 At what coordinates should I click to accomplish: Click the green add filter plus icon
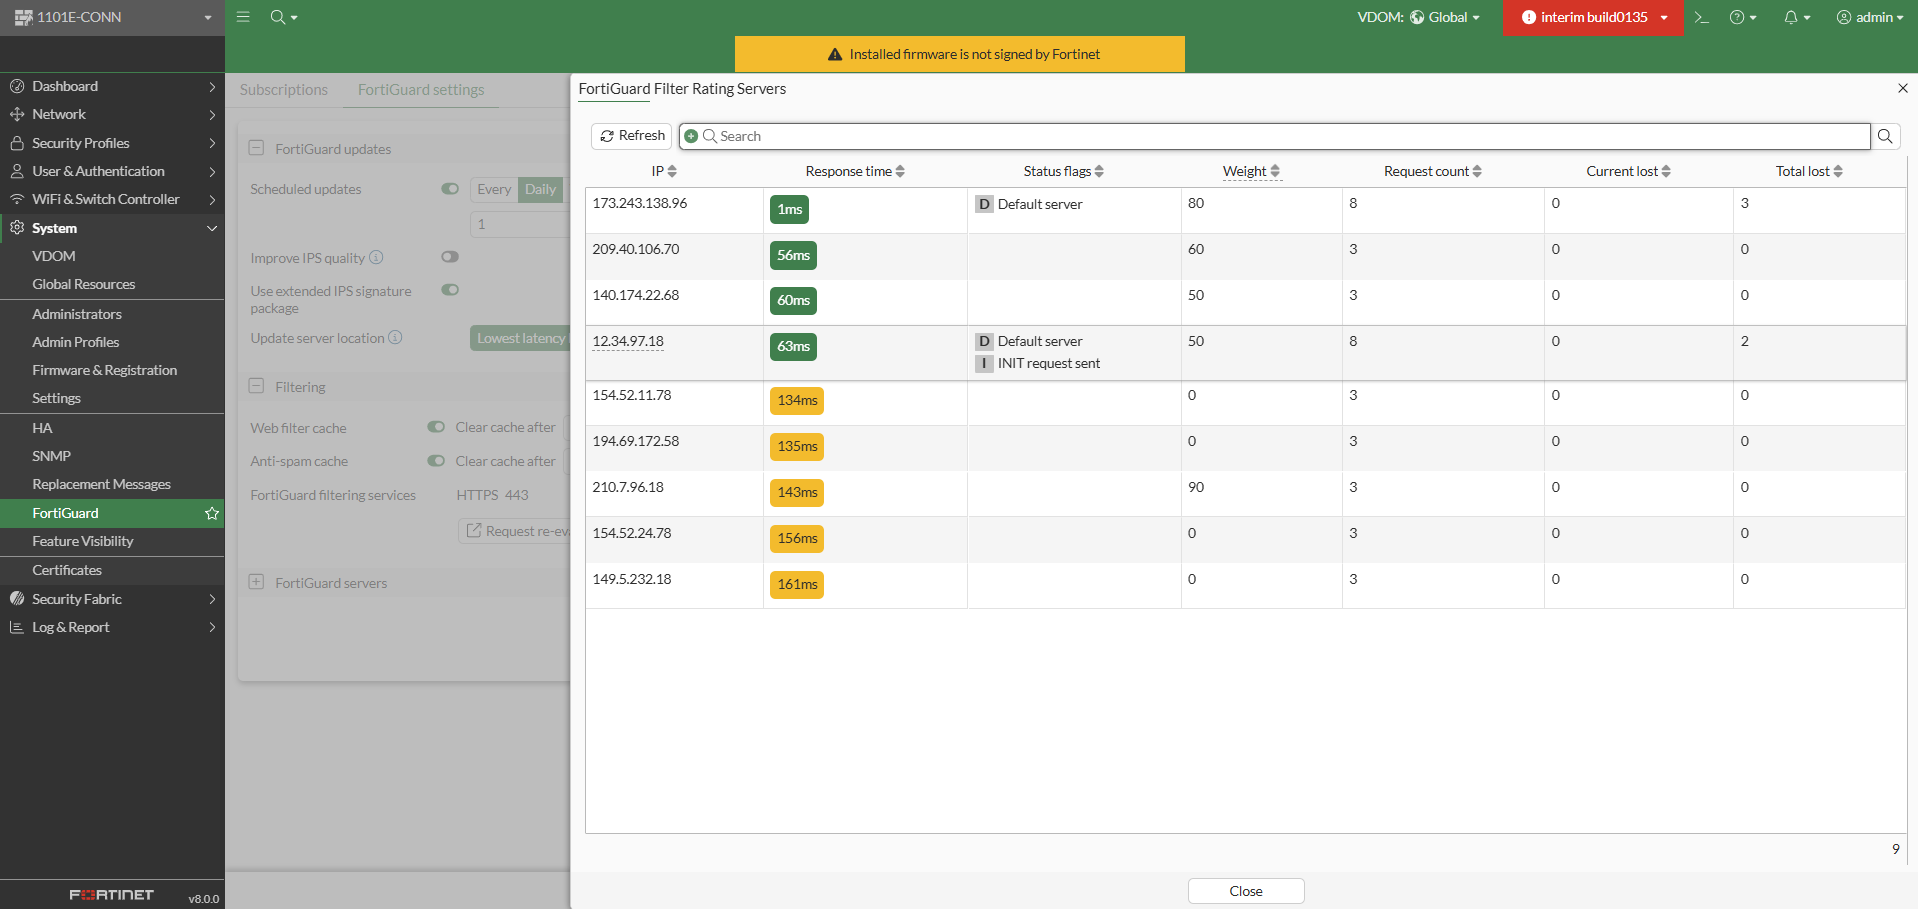[691, 136]
